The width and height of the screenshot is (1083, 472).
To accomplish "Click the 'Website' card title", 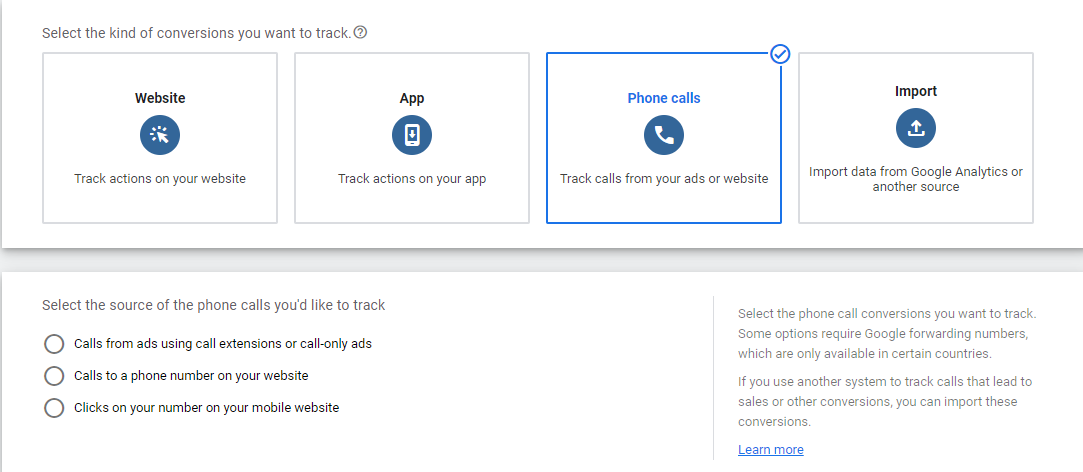I will click(x=160, y=98).
